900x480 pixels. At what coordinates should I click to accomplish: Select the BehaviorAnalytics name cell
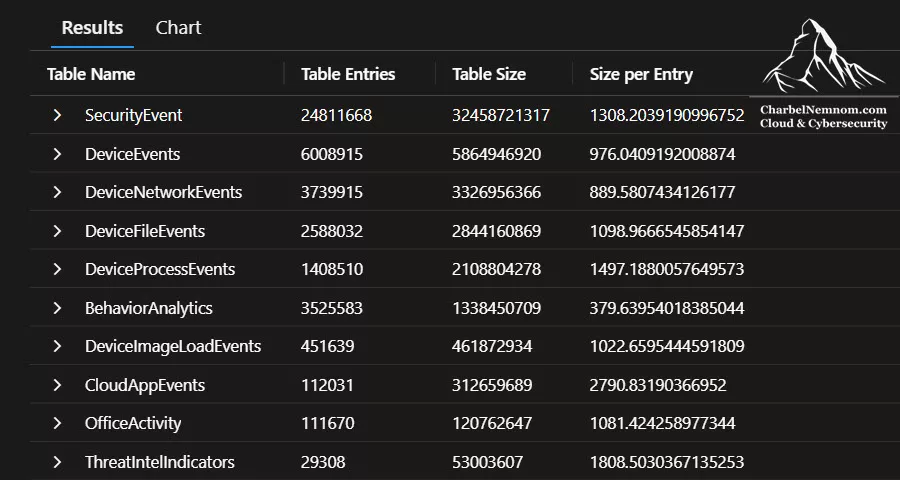click(x=149, y=308)
